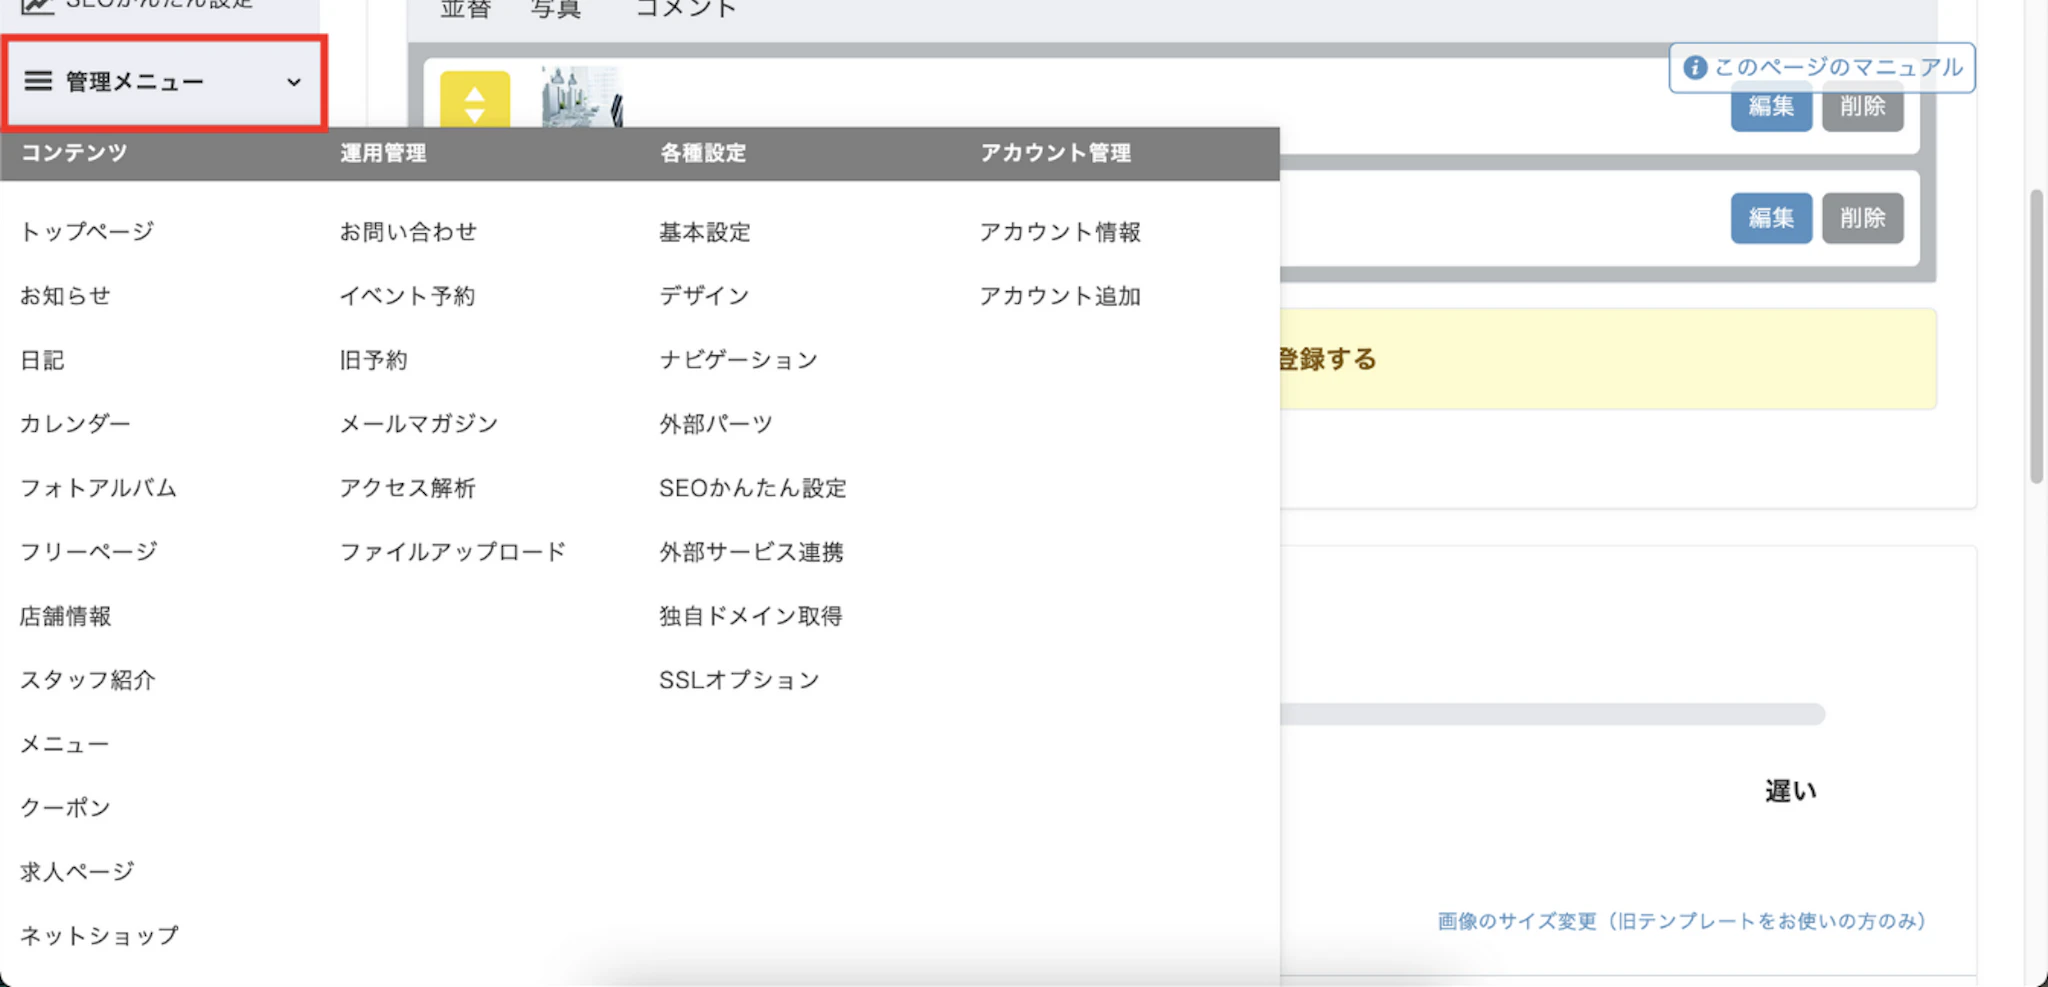The image size is (2048, 987).
Task: Open 基本設定 under 各種設定
Action: (705, 232)
